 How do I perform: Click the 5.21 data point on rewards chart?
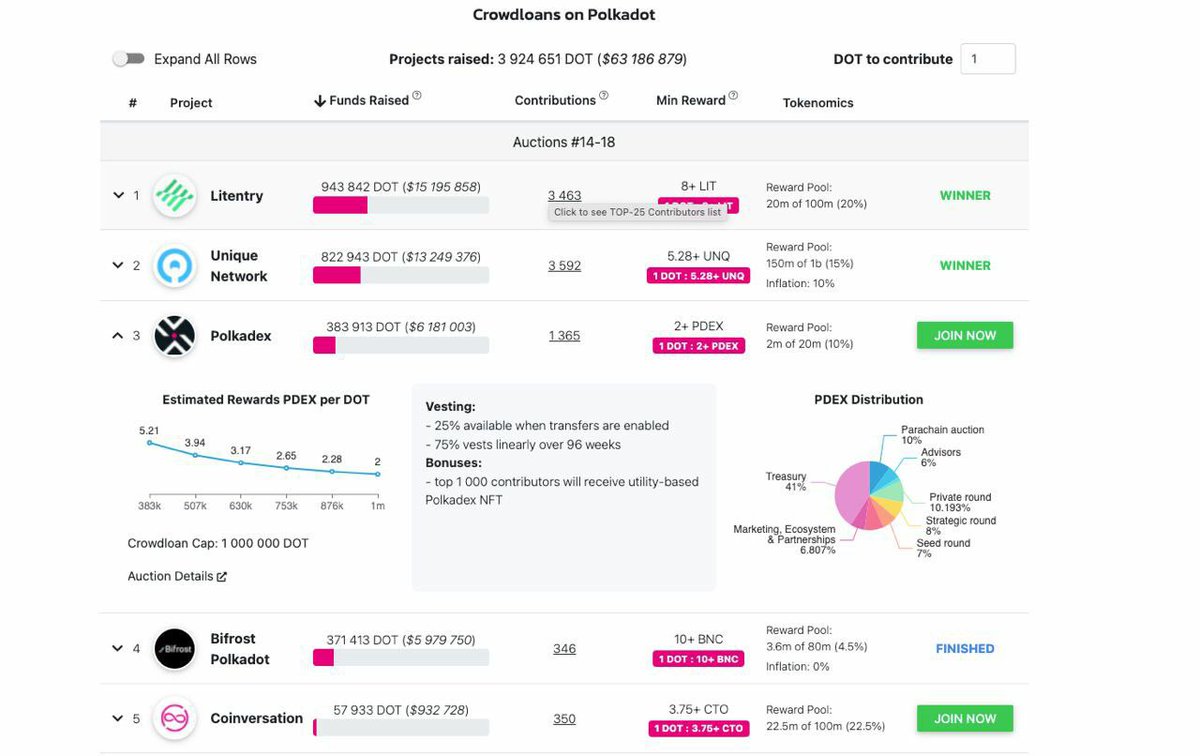(149, 442)
